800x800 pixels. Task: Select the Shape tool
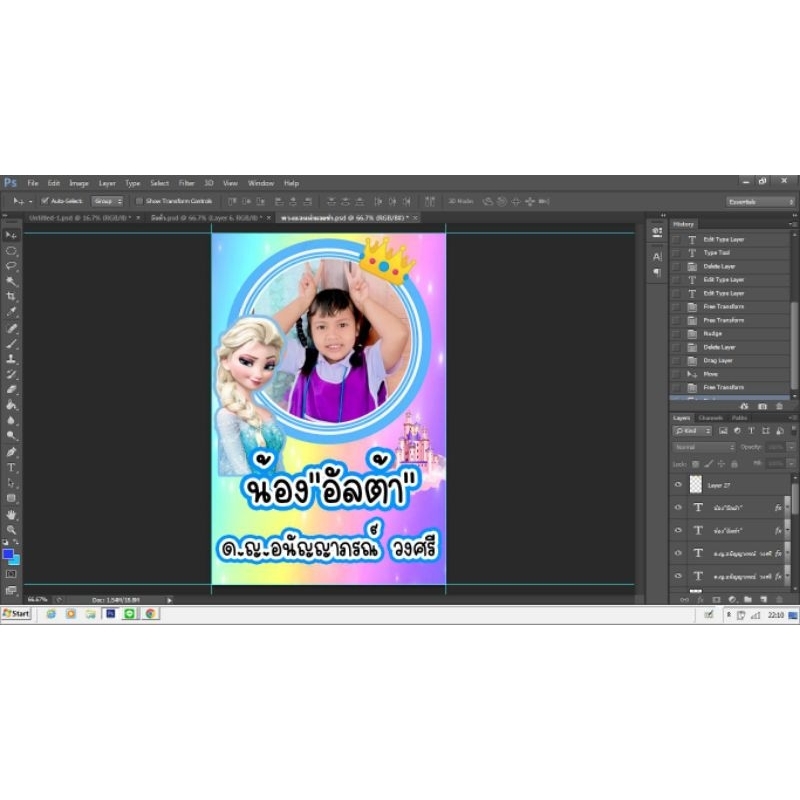pos(11,498)
